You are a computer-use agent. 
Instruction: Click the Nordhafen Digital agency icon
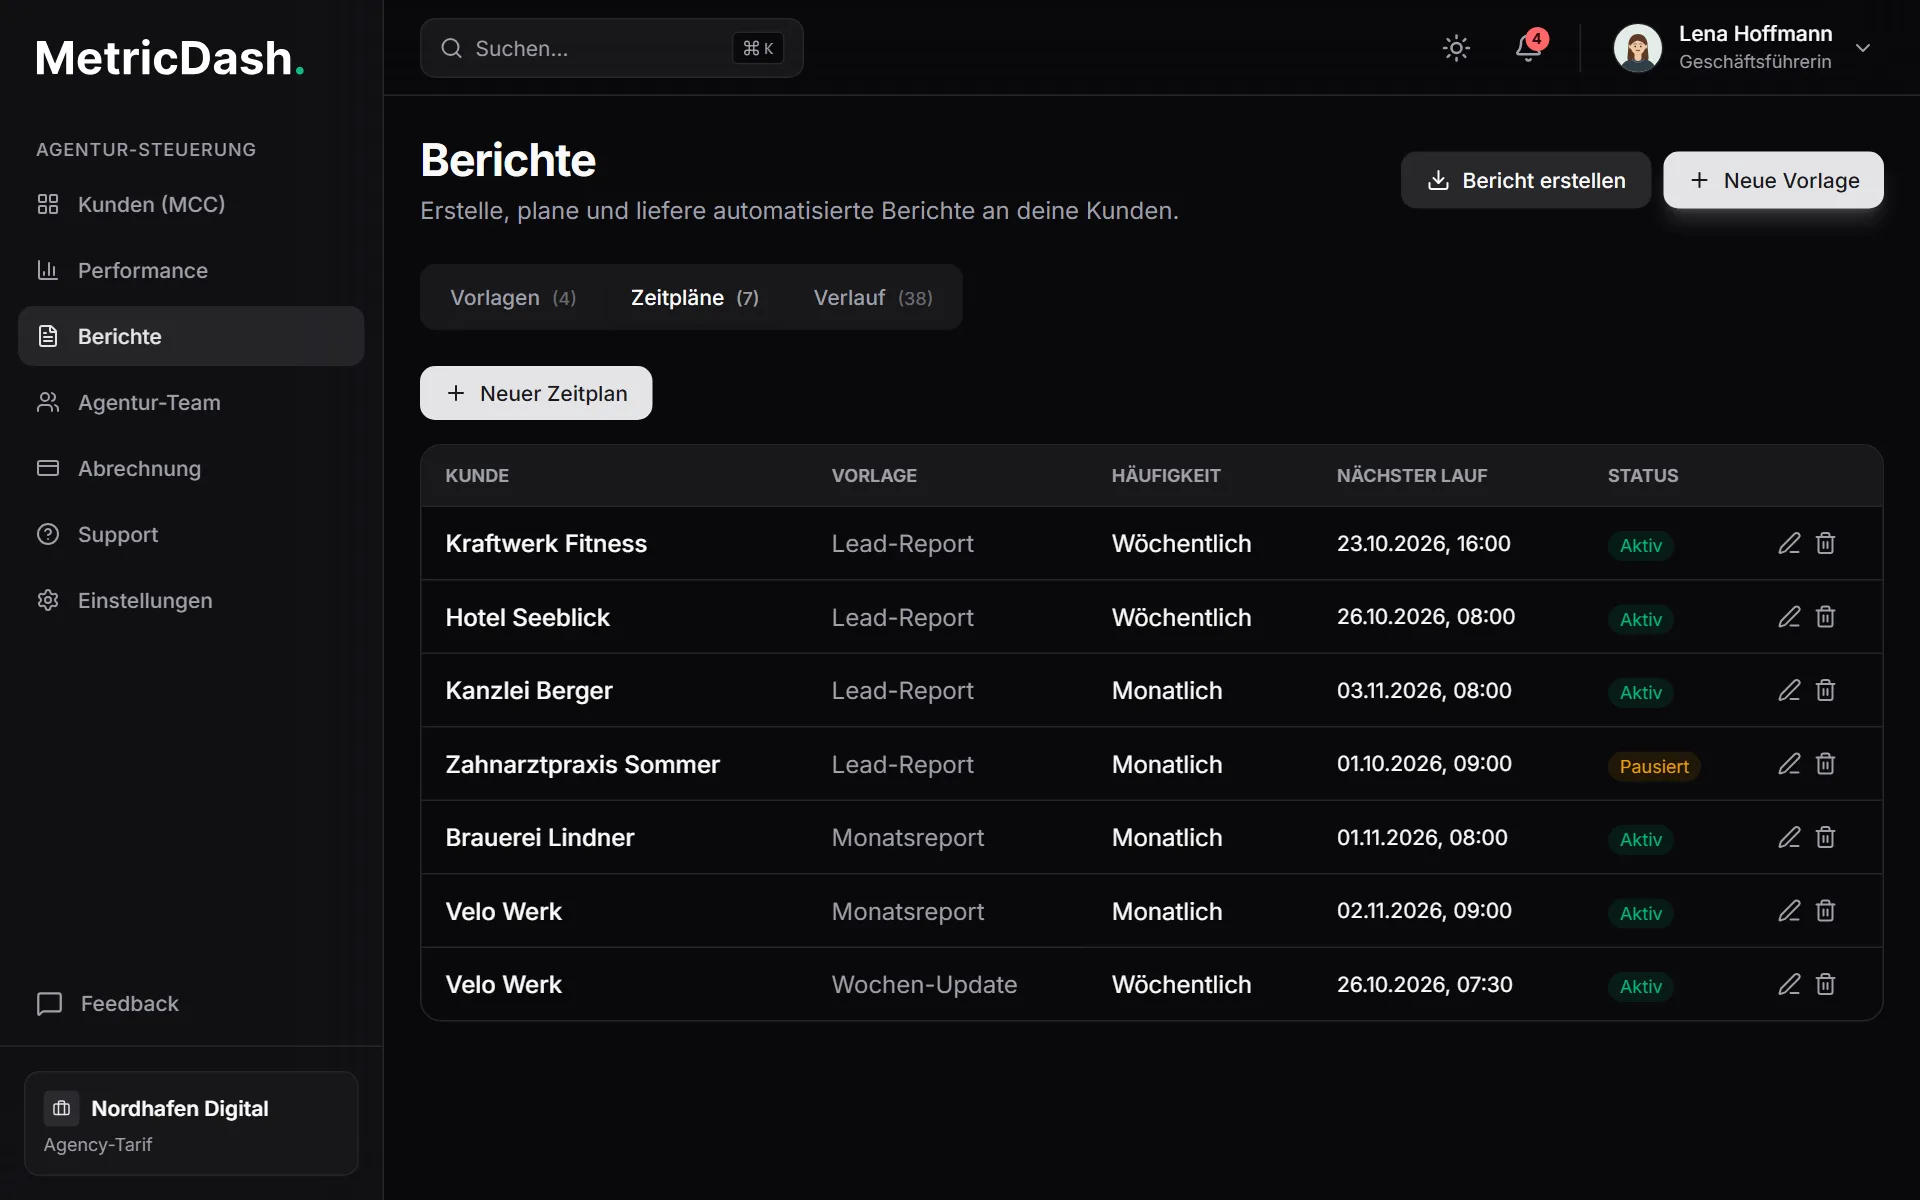[61, 1108]
